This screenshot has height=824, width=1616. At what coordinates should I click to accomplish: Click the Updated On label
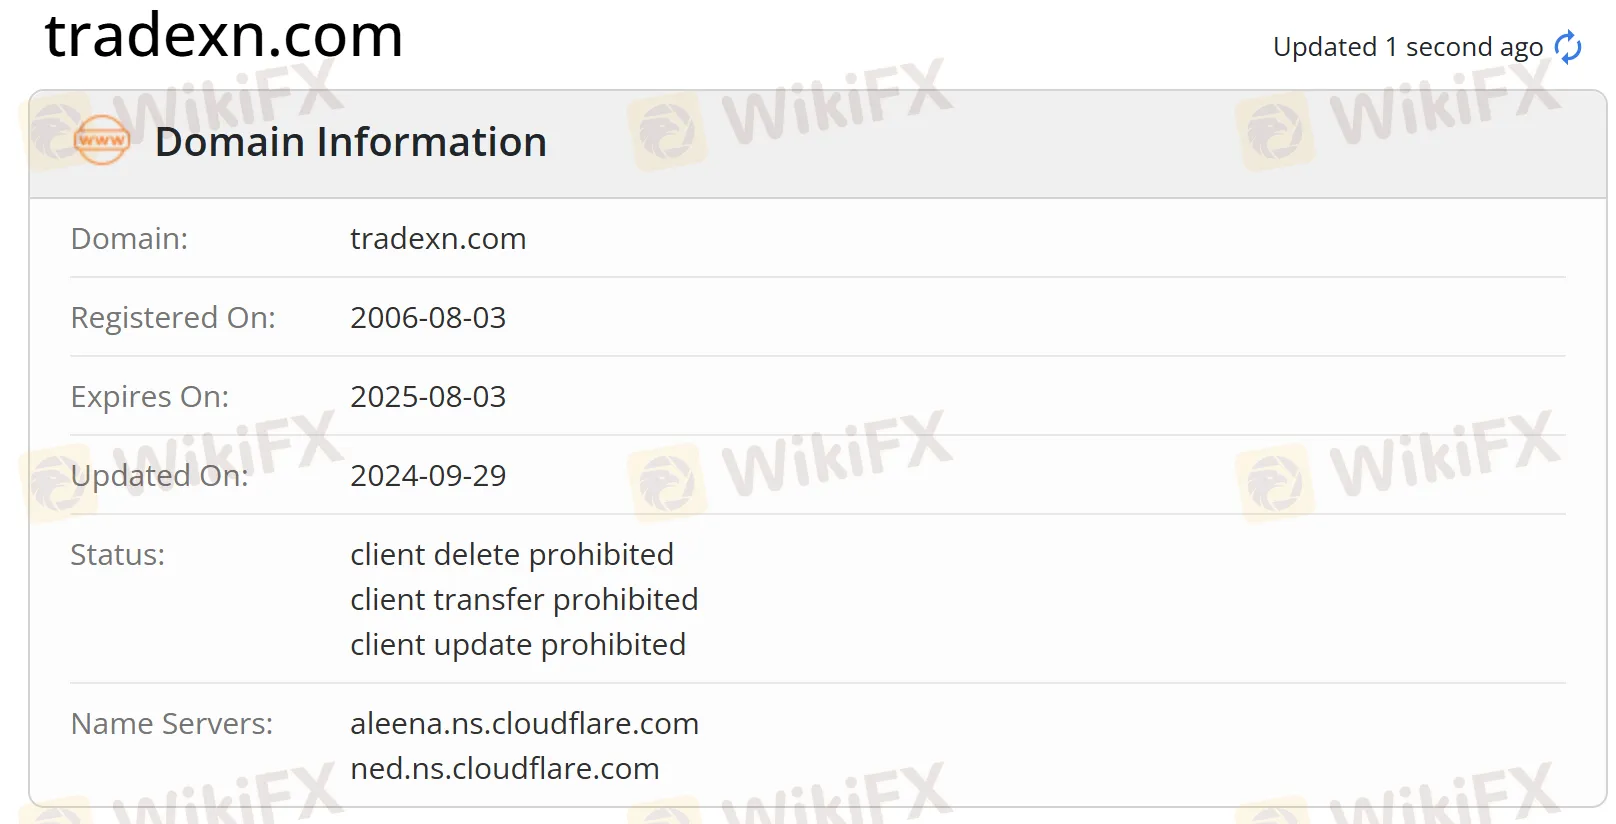160,476
